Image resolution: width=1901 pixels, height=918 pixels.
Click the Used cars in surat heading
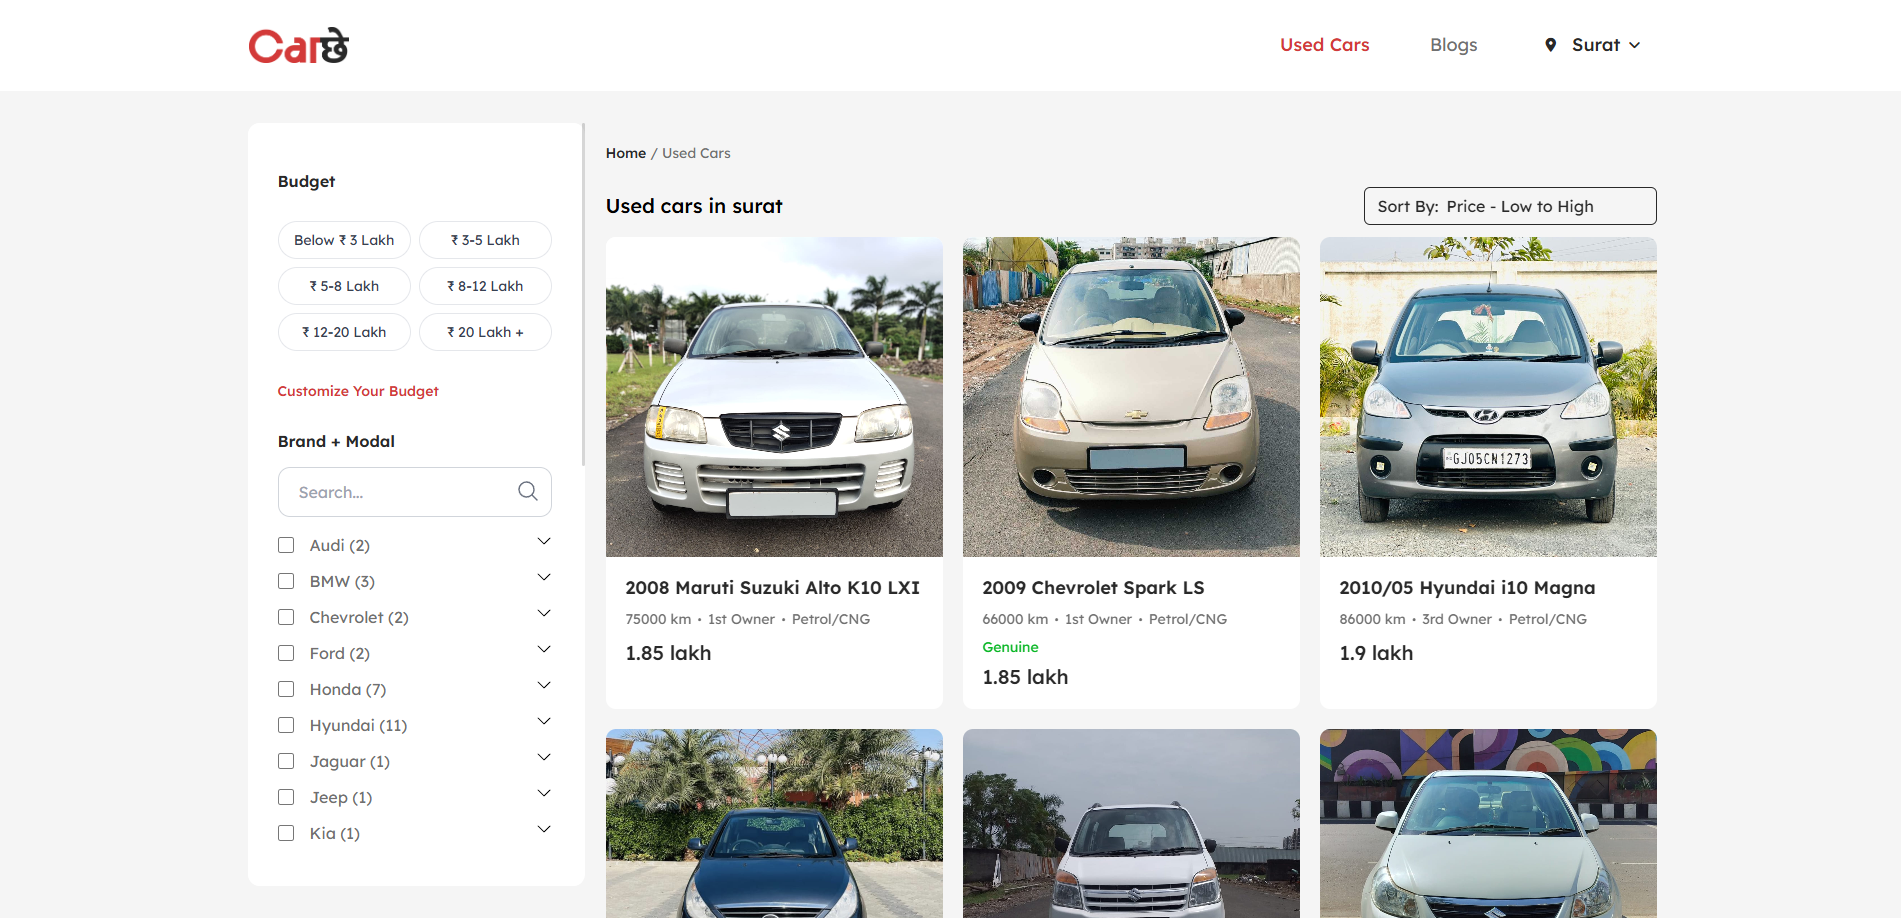(x=694, y=206)
